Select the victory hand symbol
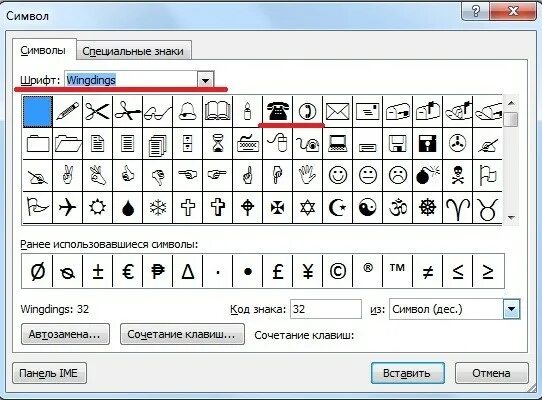 click(68, 176)
